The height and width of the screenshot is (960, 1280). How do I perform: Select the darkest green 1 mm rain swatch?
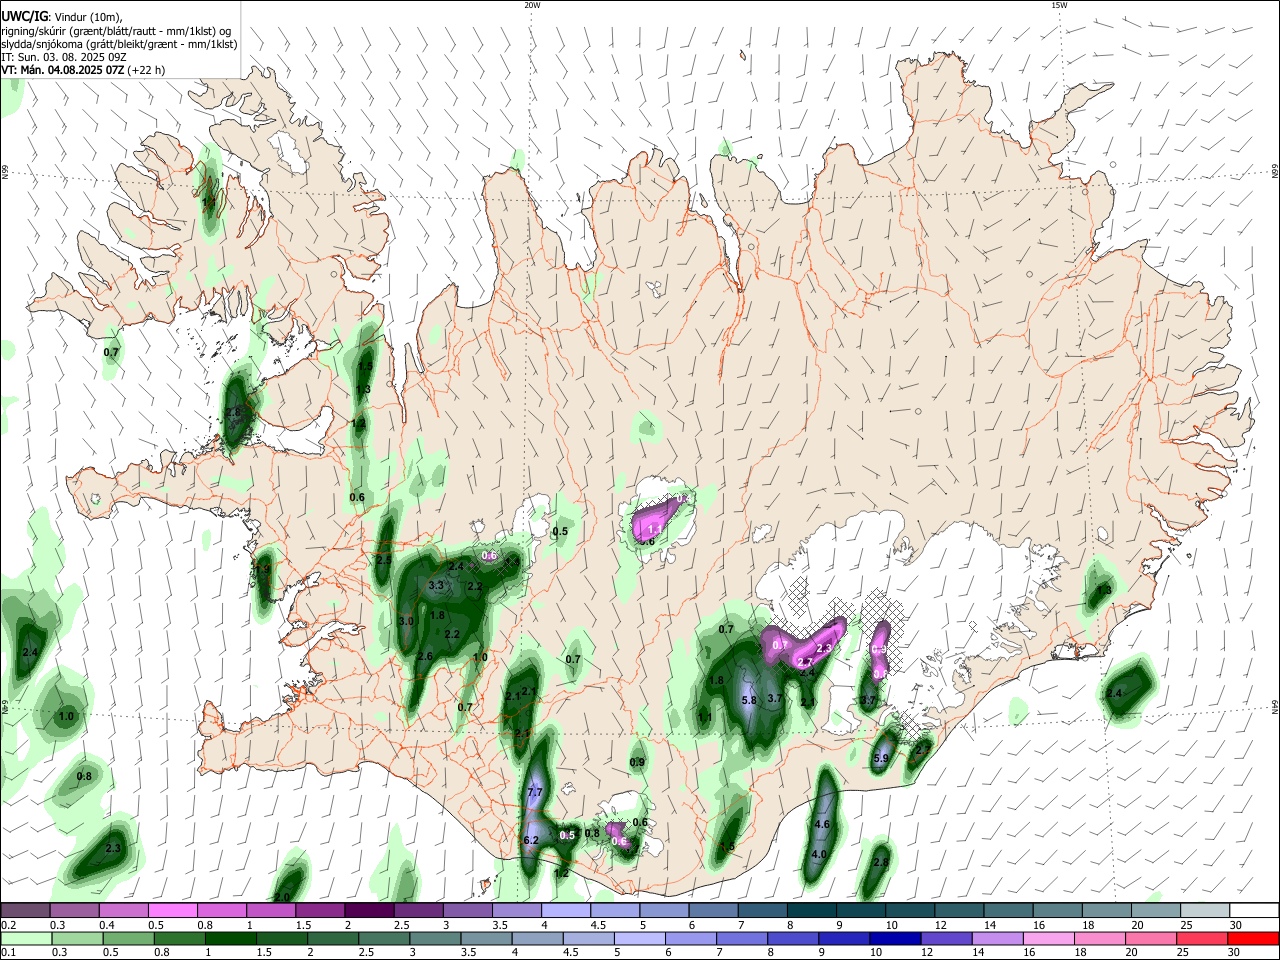pyautogui.click(x=233, y=938)
